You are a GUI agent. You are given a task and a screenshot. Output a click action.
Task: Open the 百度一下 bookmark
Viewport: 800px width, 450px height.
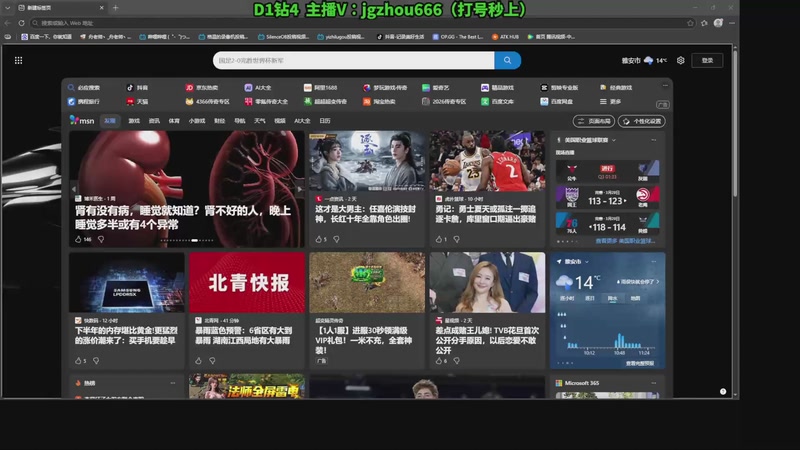point(46,37)
